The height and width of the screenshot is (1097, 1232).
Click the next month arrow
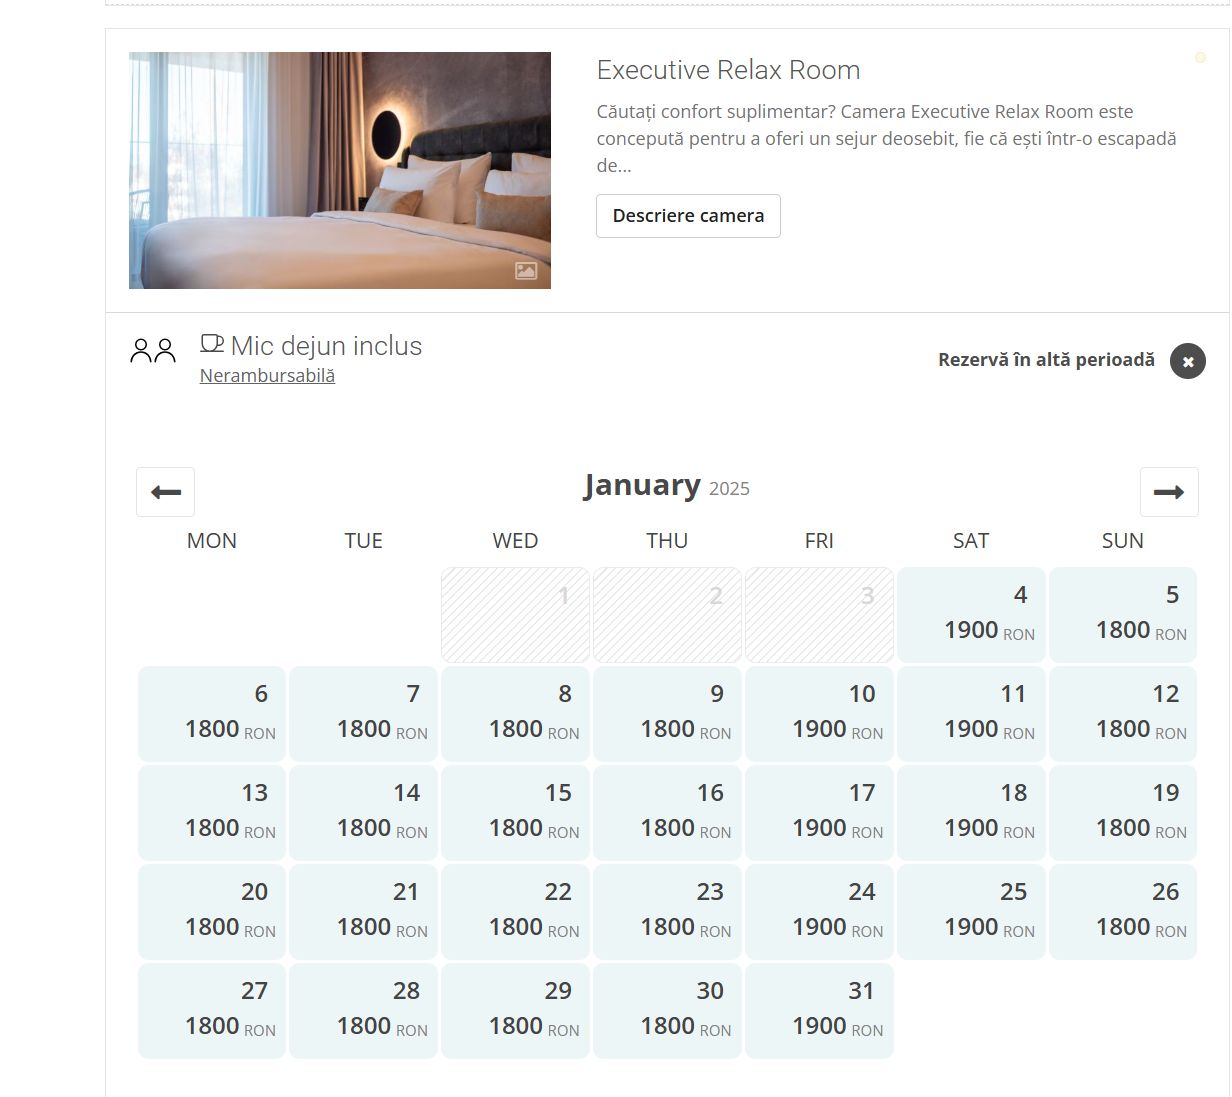[1168, 492]
